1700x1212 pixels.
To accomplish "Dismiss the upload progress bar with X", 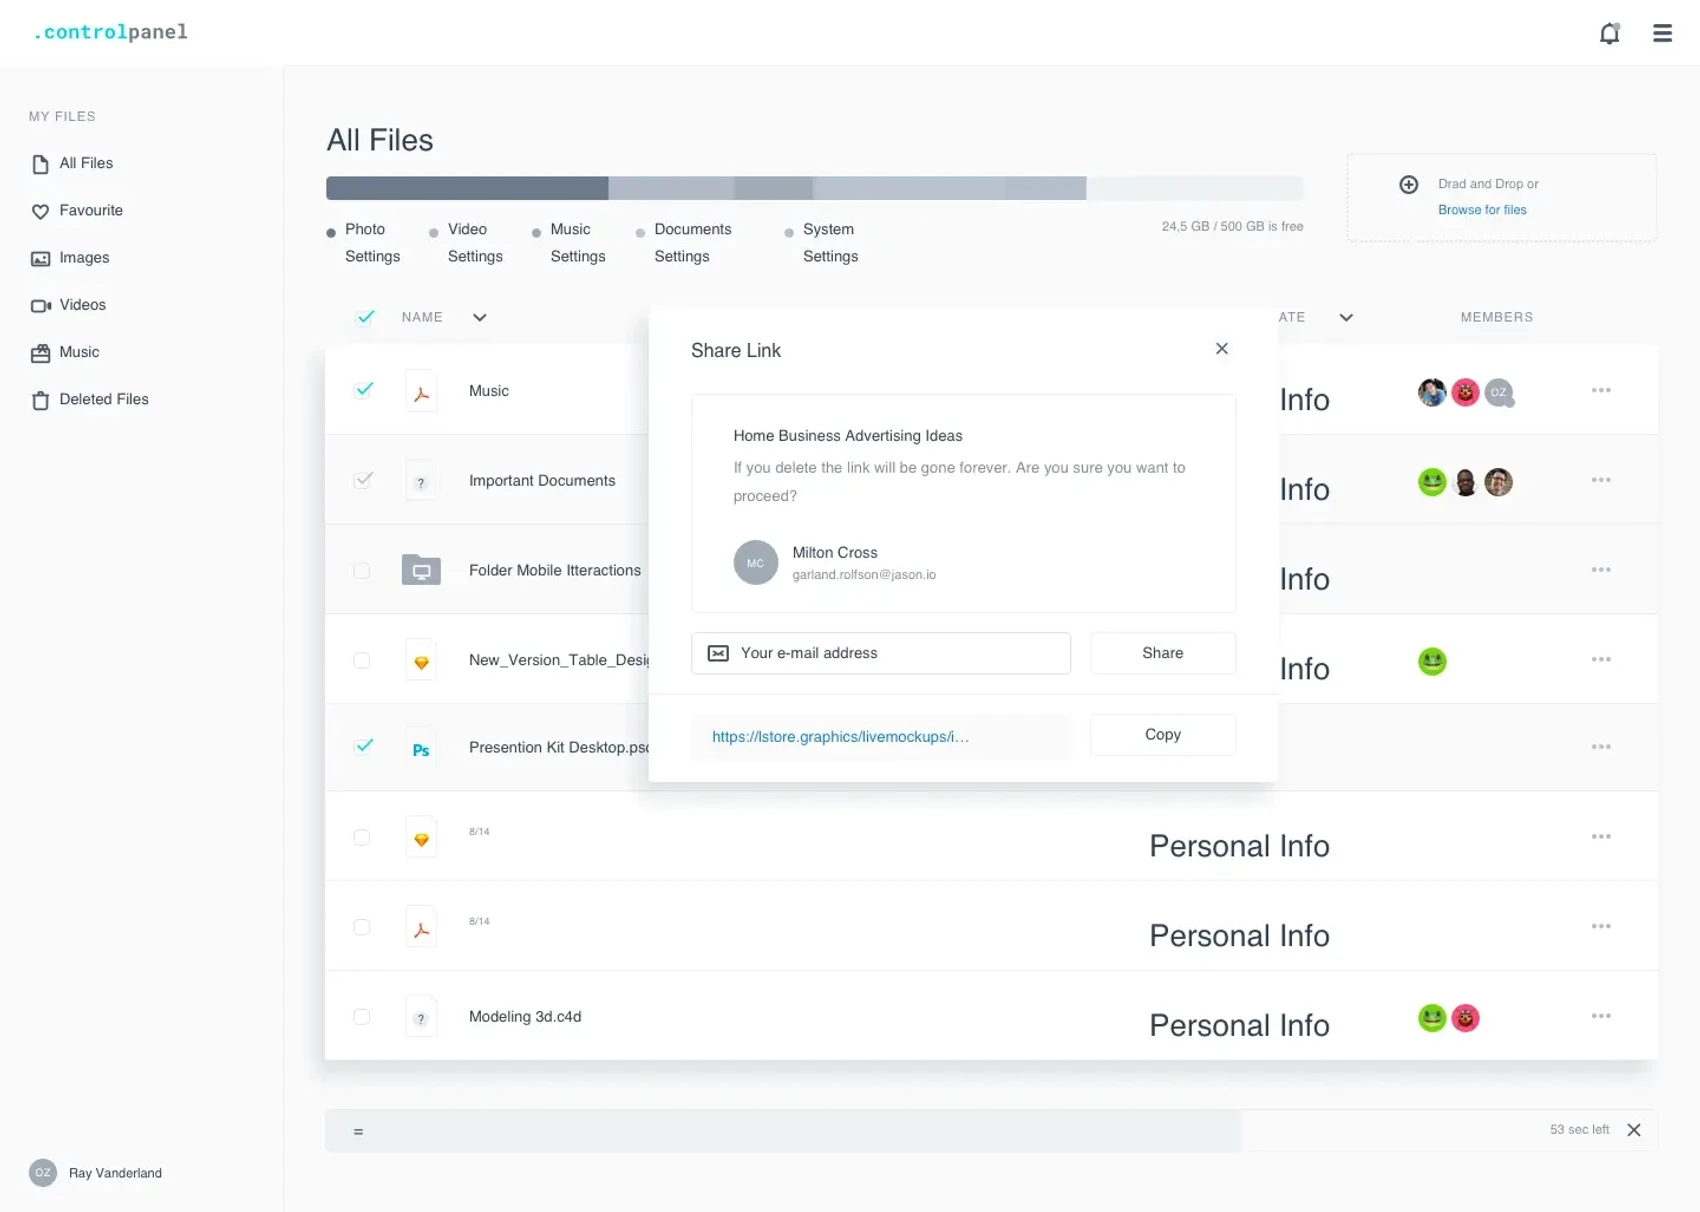I will (x=1633, y=1130).
